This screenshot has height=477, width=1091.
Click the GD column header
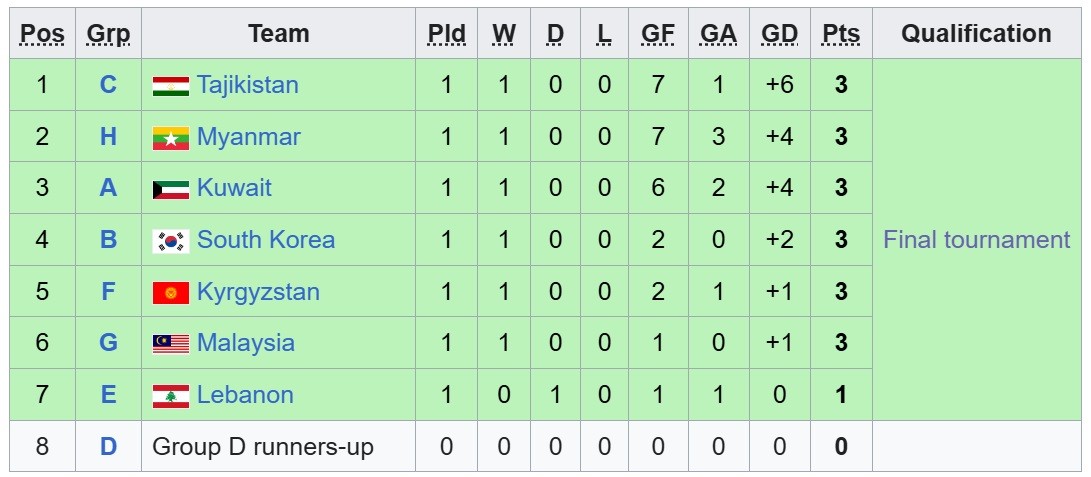779,34
